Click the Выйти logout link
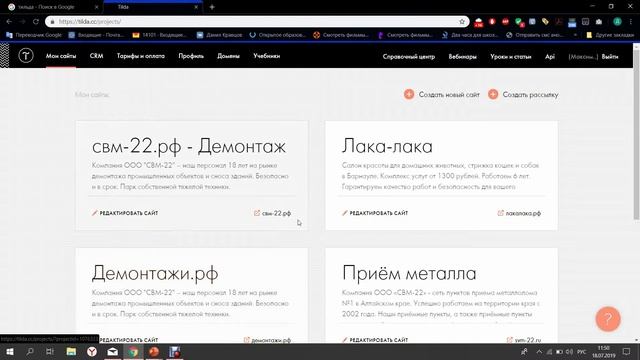 [610, 57]
